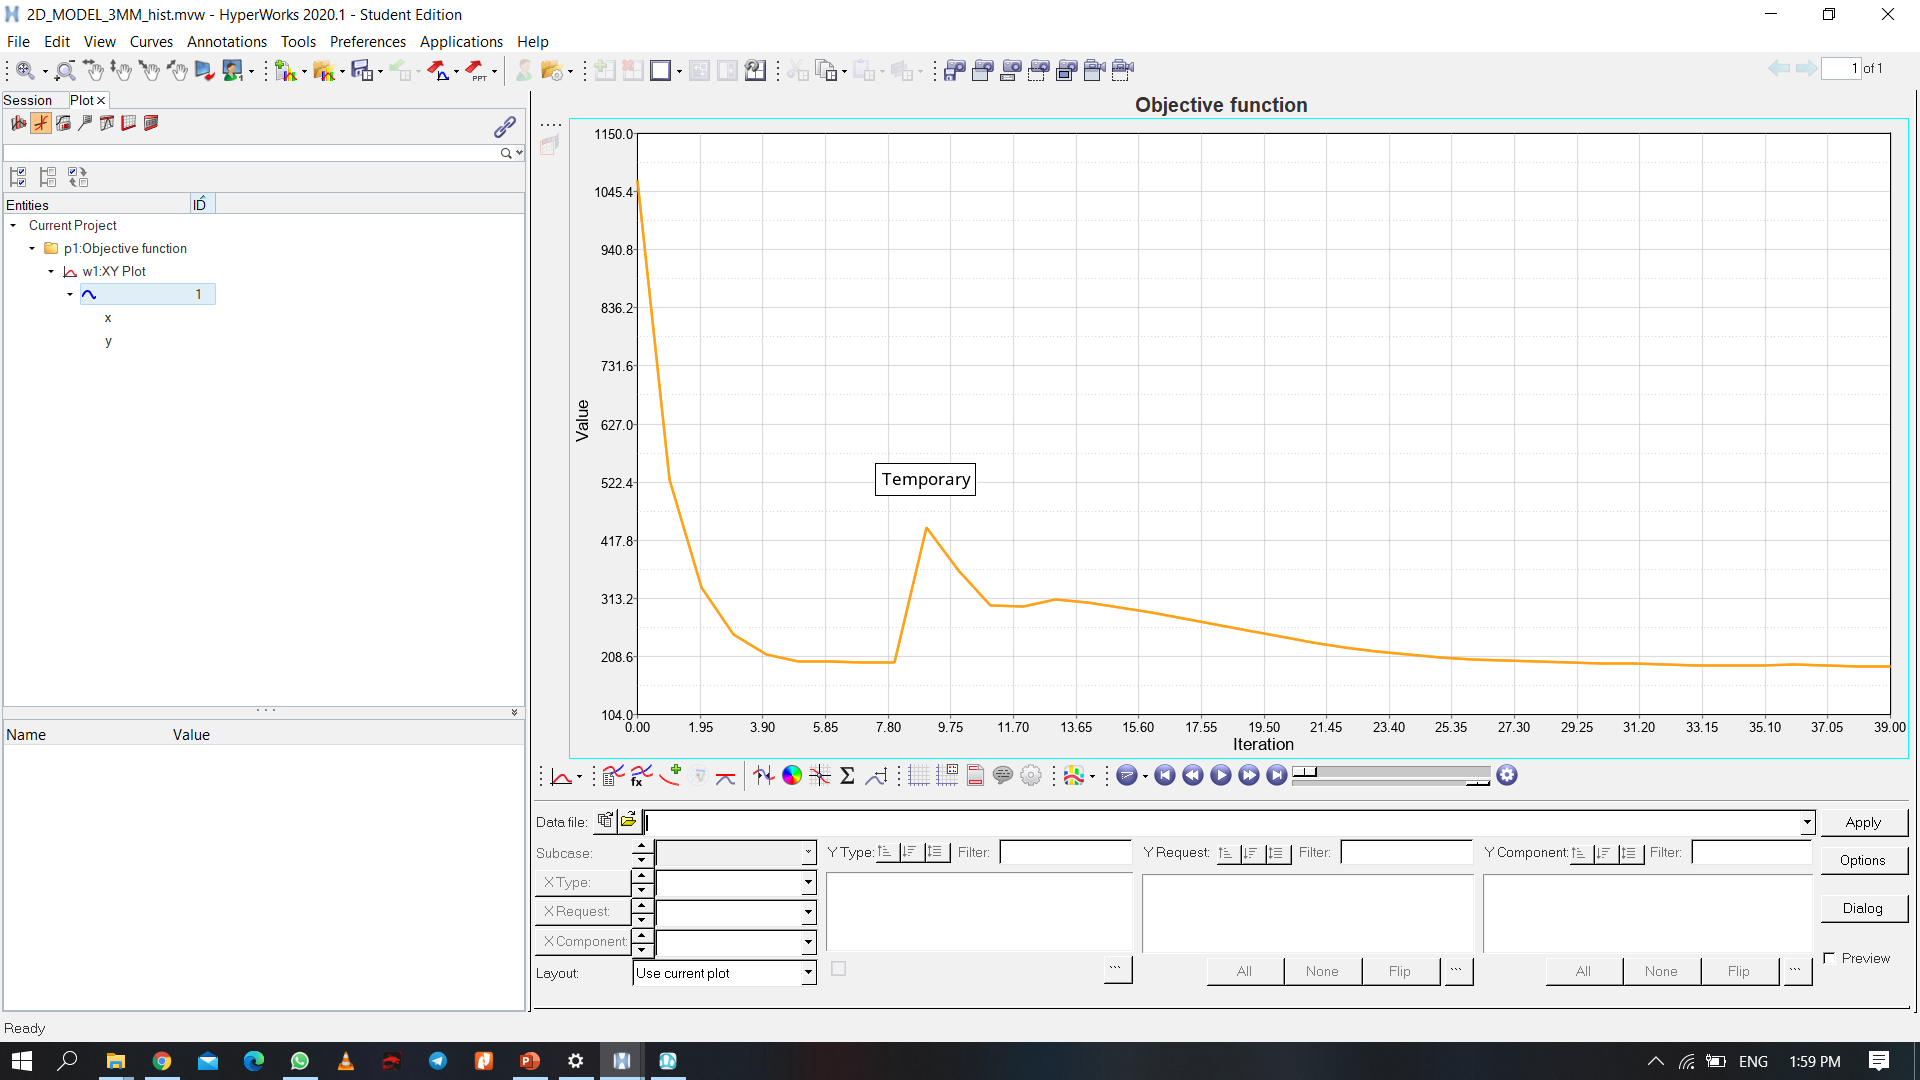The width and height of the screenshot is (1920, 1080).
Task: Collapse the p1:Objective function node
Action: [32, 249]
